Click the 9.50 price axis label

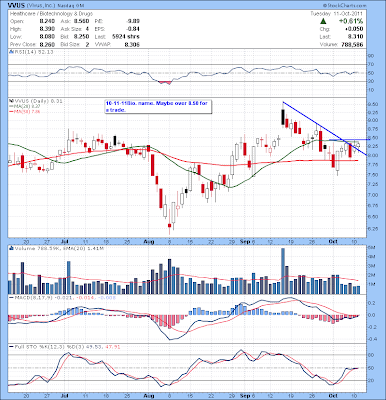click(373, 104)
